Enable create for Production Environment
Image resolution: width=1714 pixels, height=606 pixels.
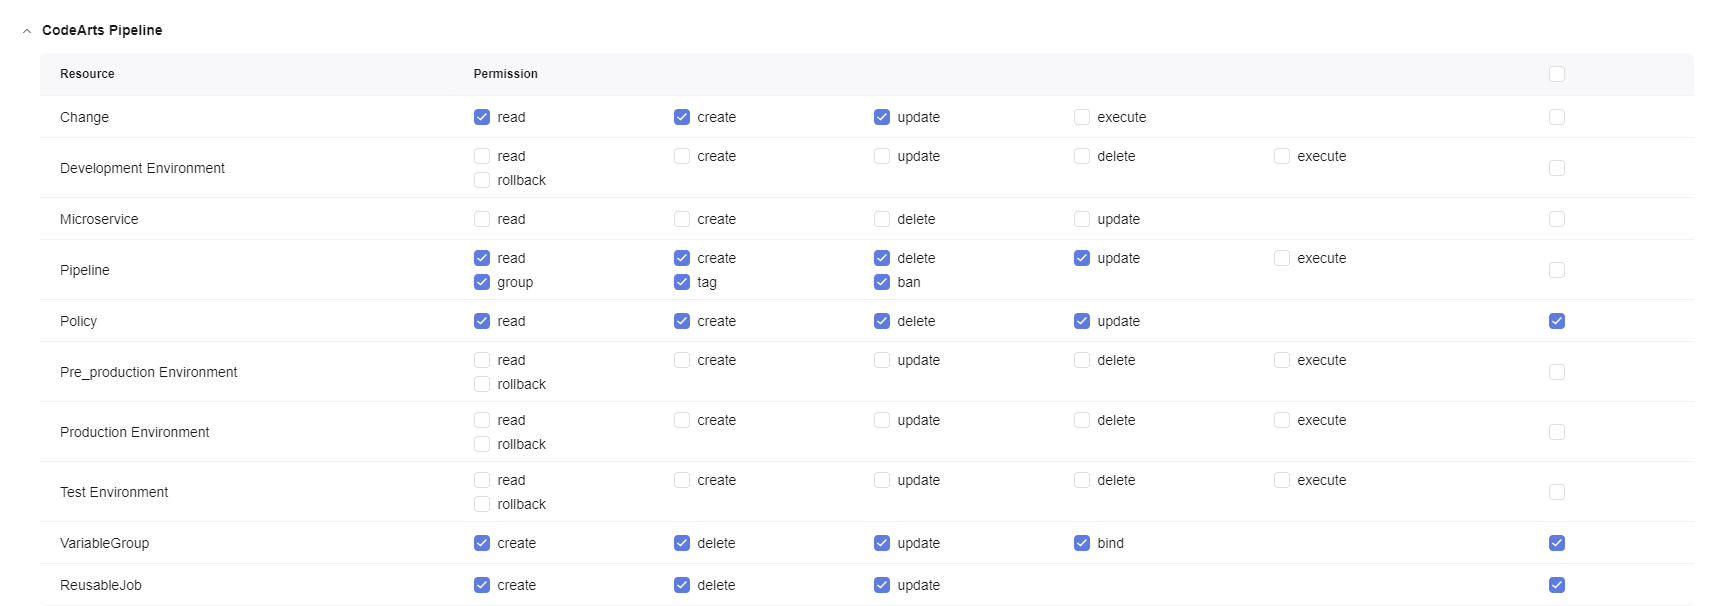point(682,420)
